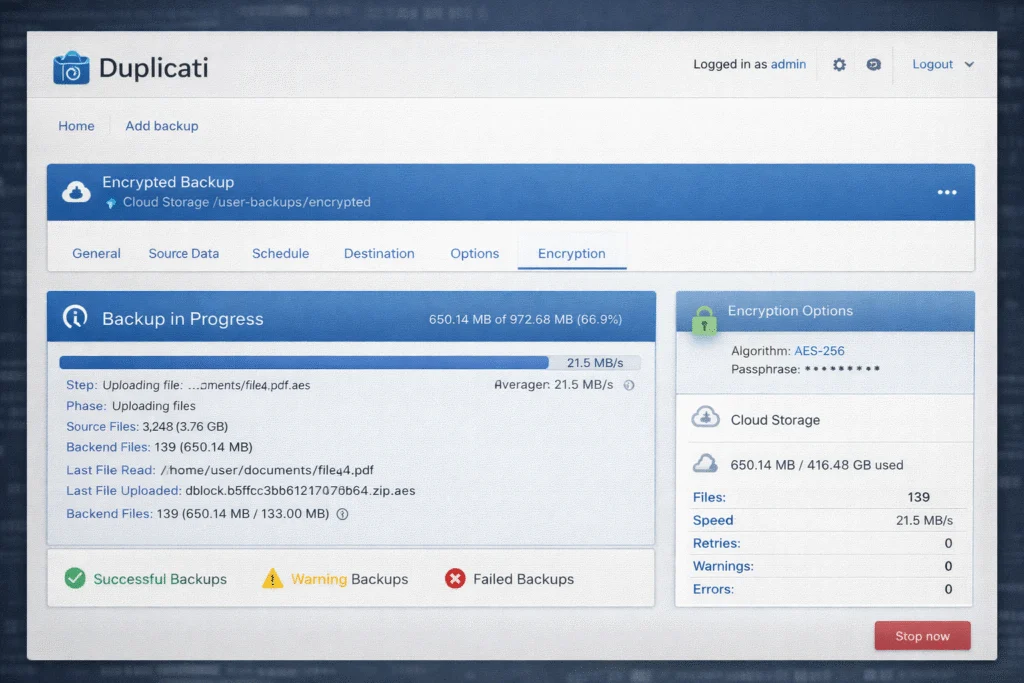Click the cloud icon on the Encrypted Backup banner
This screenshot has width=1024, height=683.
(x=76, y=190)
